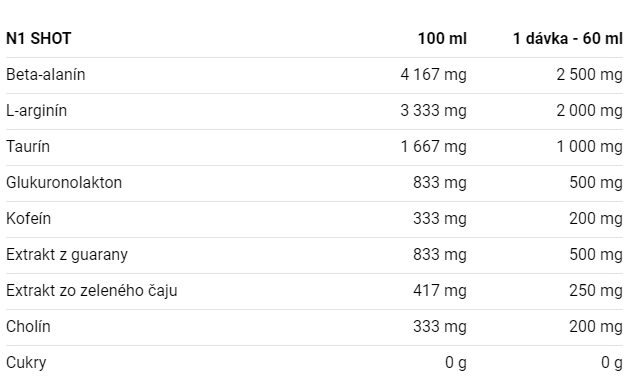The height and width of the screenshot is (383, 636).
Task: Select the 100 ml column header
Action: click(443, 39)
